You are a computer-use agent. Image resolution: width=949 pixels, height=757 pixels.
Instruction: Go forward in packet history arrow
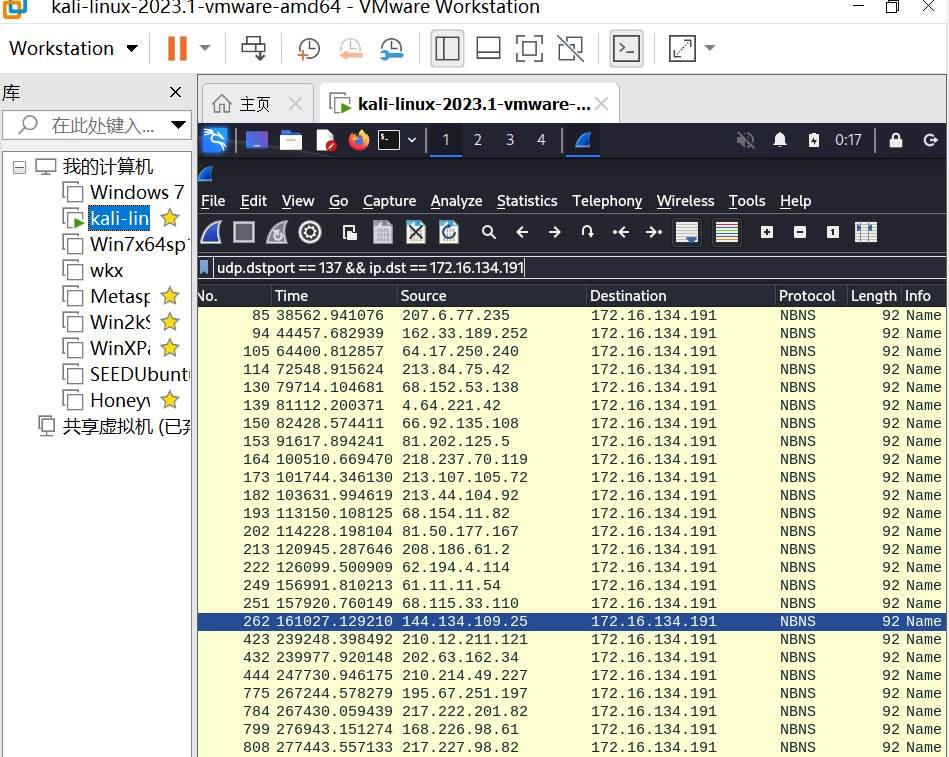pyautogui.click(x=554, y=232)
